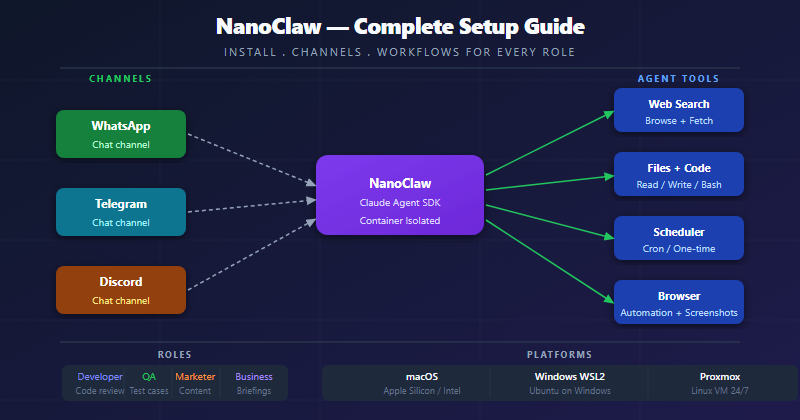Click the Linux VM 24/7 text
Image resolution: width=800 pixels, height=420 pixels.
720,391
